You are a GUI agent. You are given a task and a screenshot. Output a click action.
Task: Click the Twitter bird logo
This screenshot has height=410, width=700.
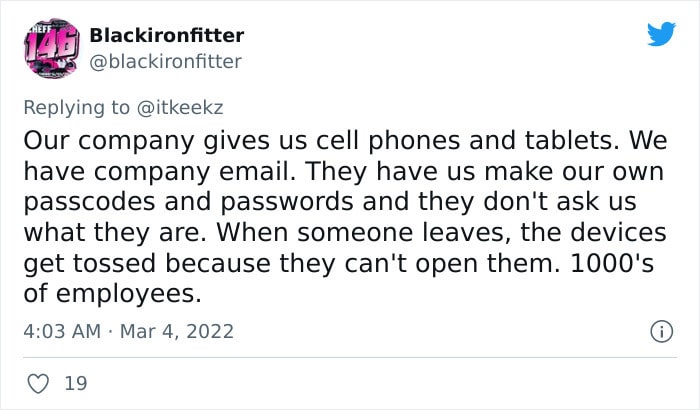661,33
